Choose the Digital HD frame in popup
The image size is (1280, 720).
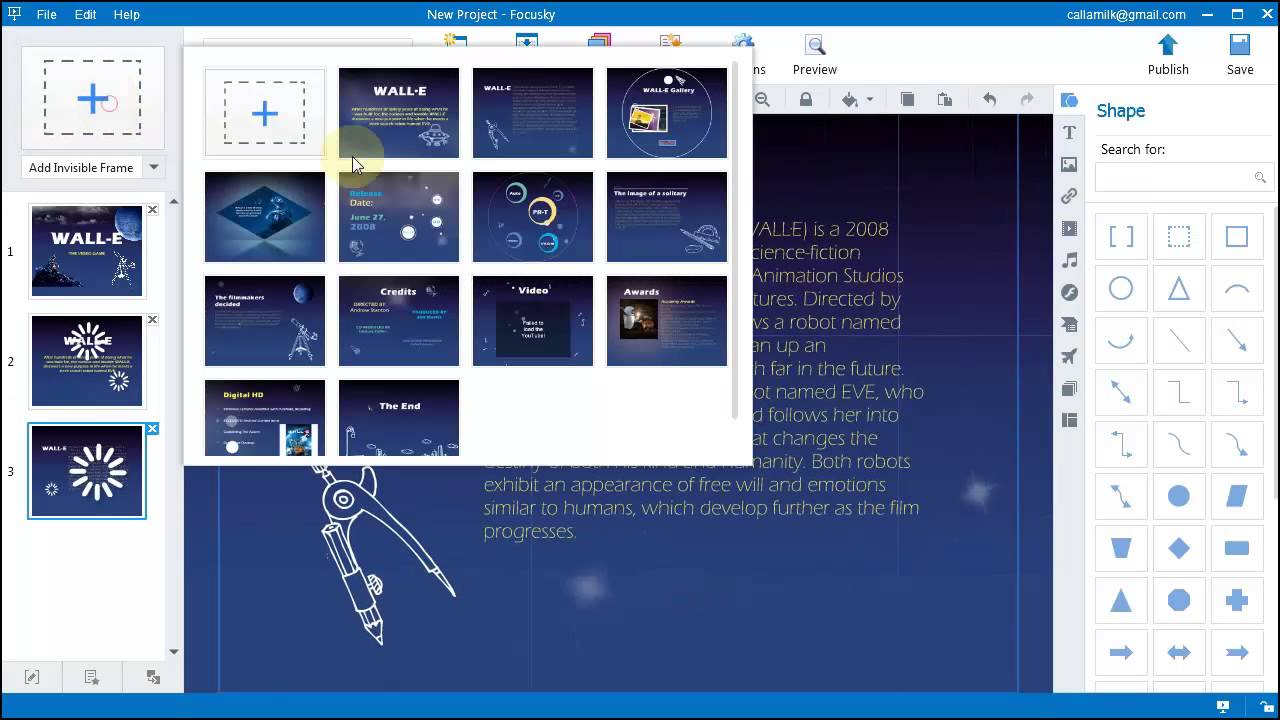(265, 418)
